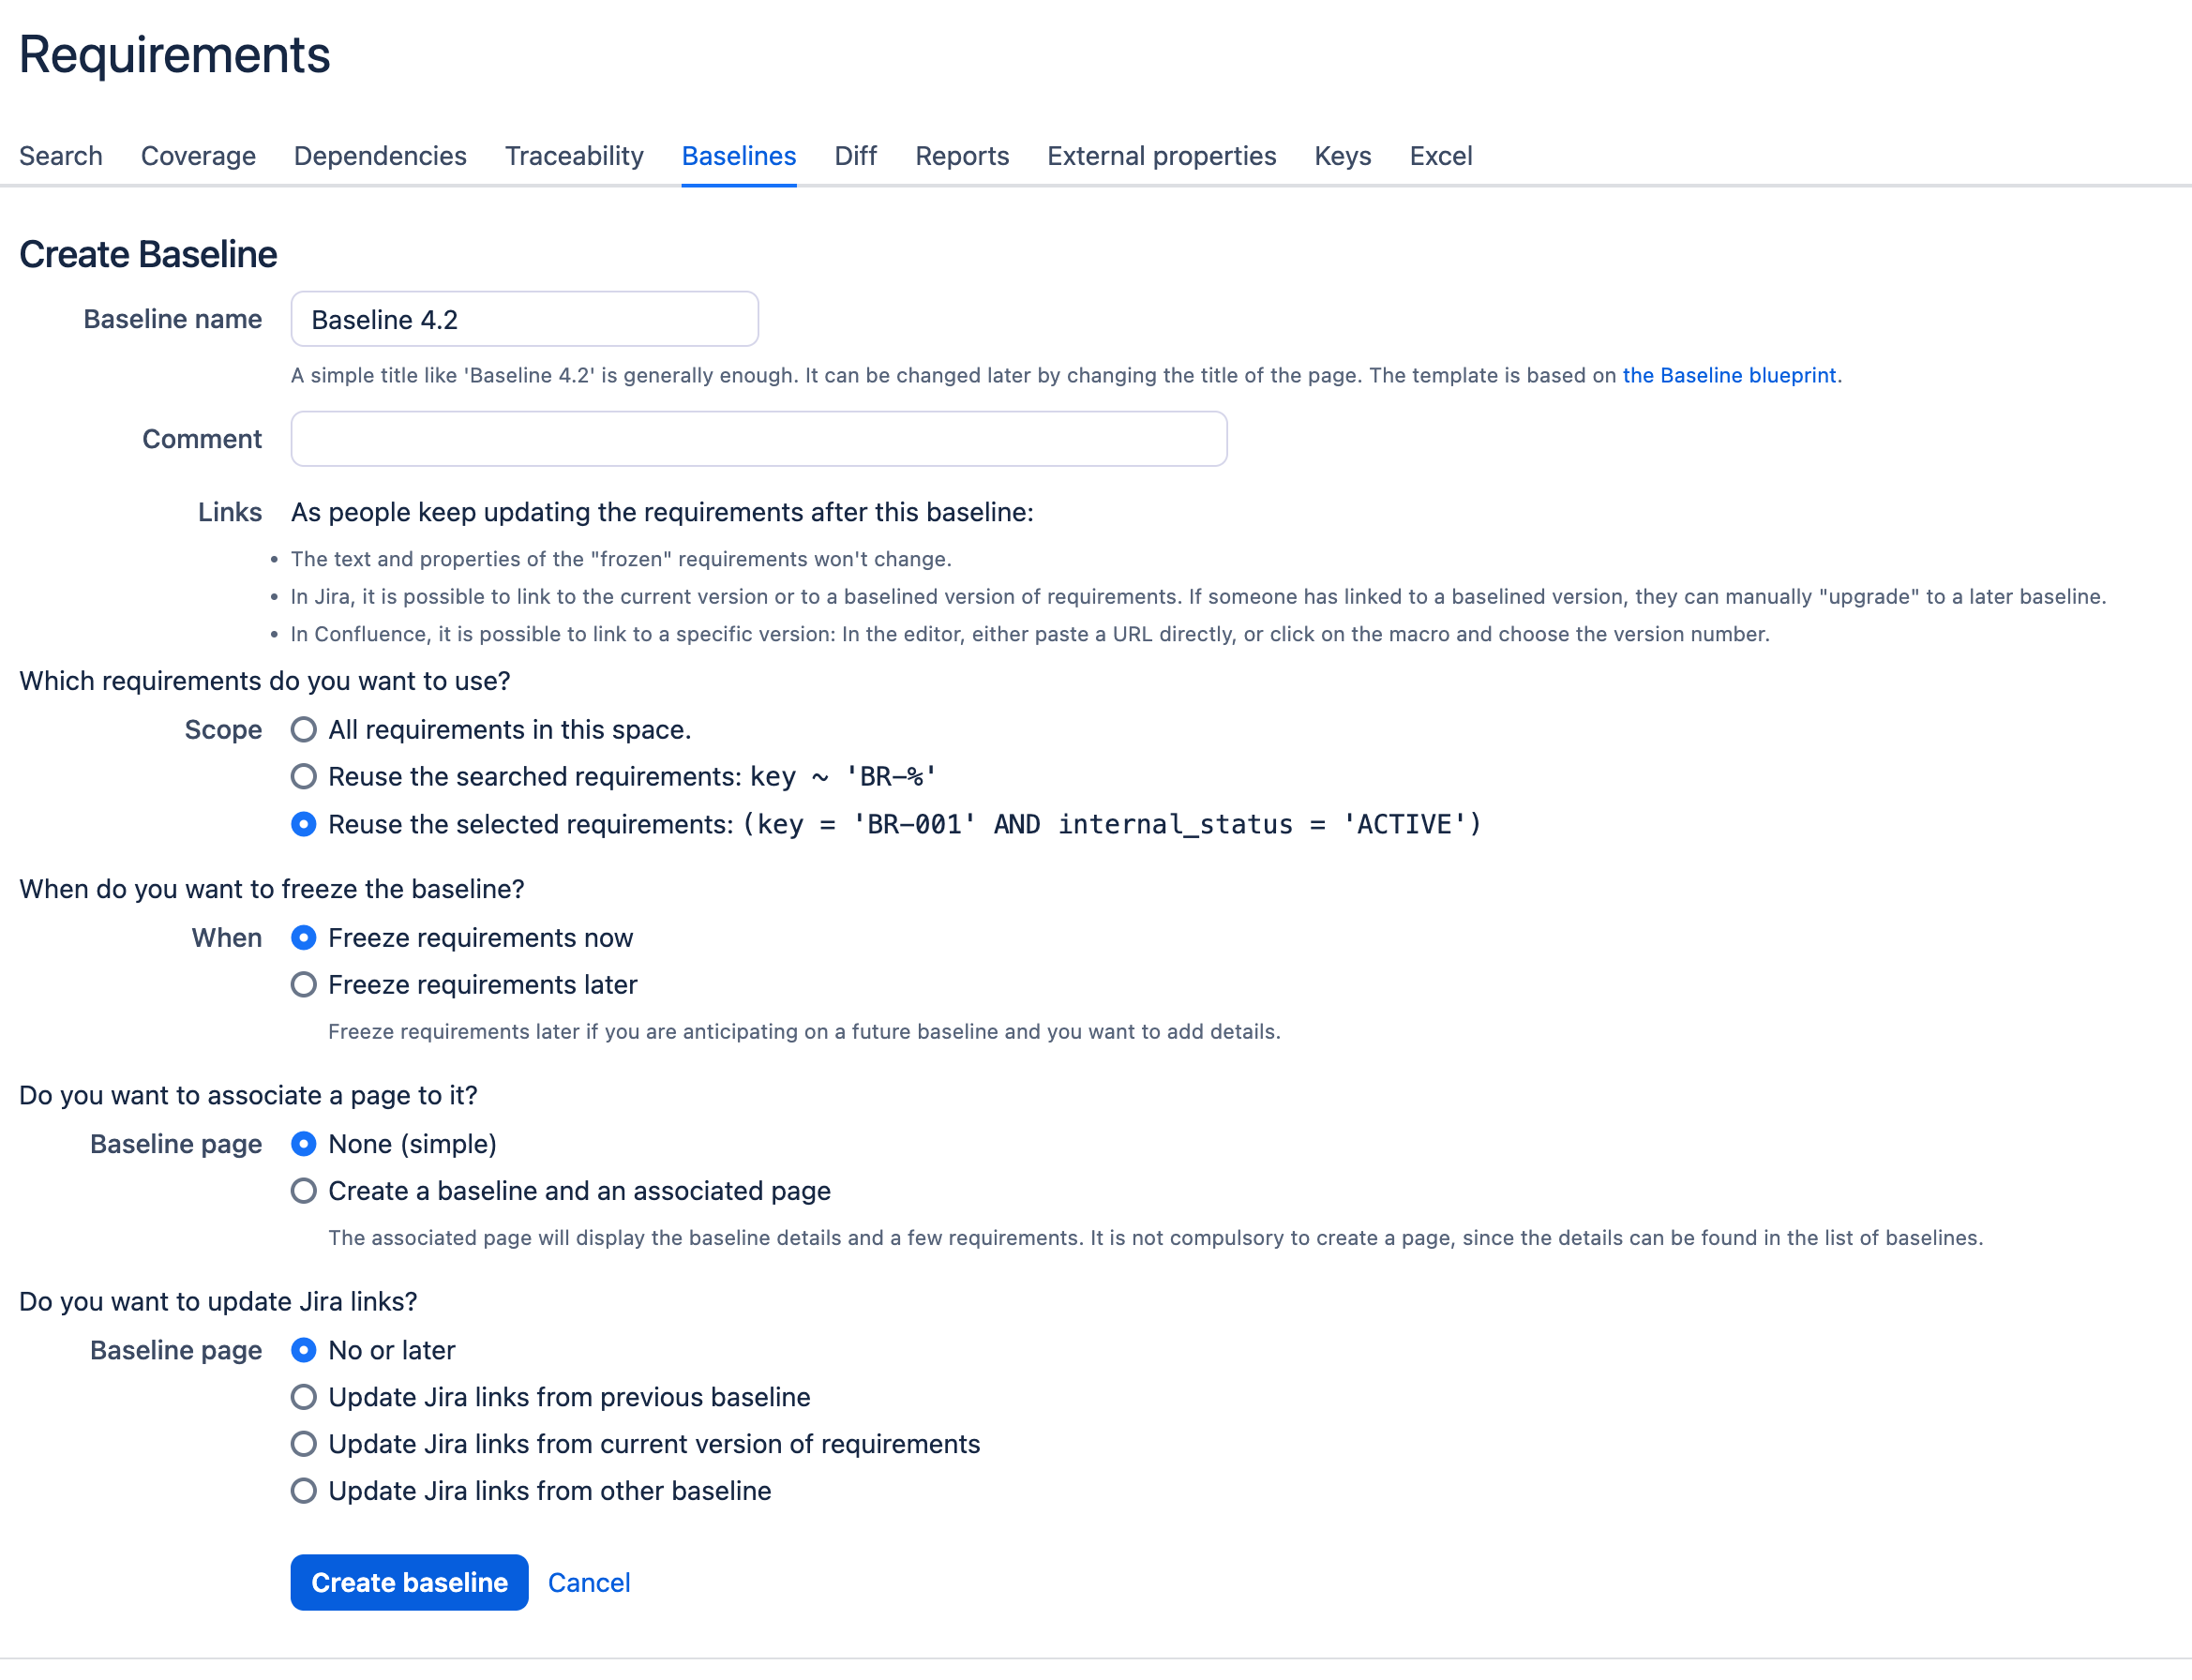The height and width of the screenshot is (1680, 2192).
Task: Select 'Reuse the selected requirements' radio
Action: pyautogui.click(x=303, y=824)
